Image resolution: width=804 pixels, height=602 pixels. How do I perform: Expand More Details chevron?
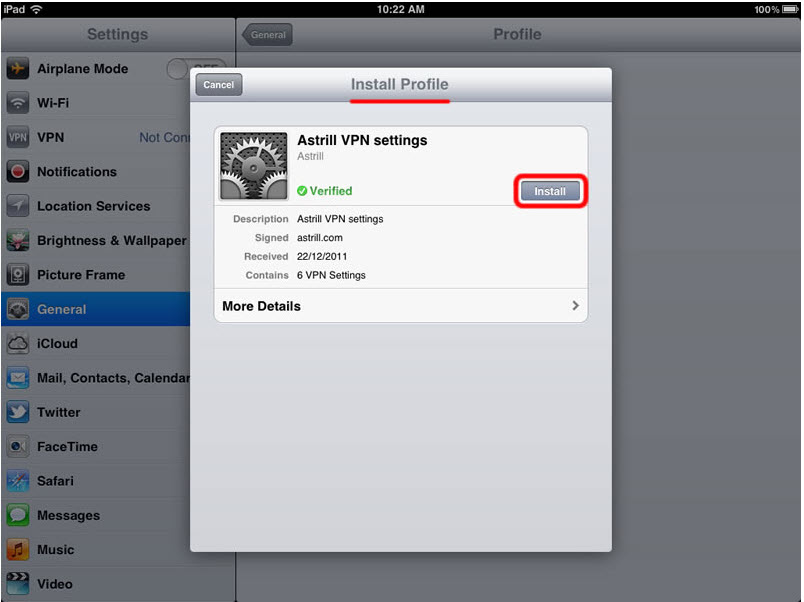[x=575, y=306]
